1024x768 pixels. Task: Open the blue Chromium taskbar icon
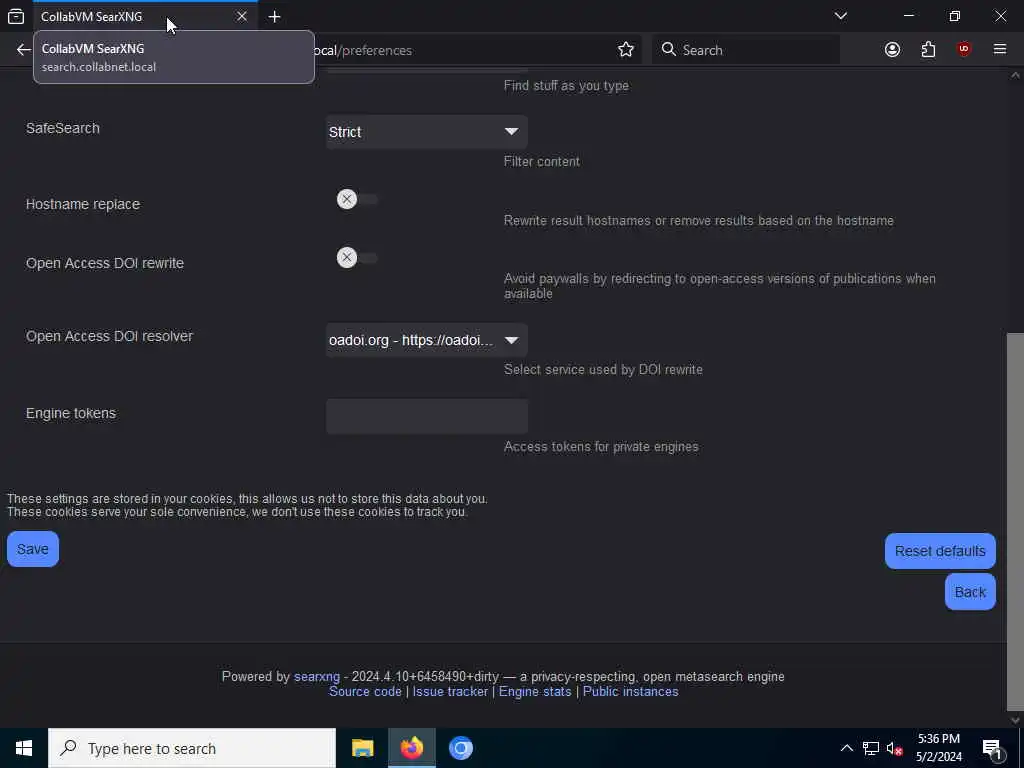pyautogui.click(x=460, y=748)
